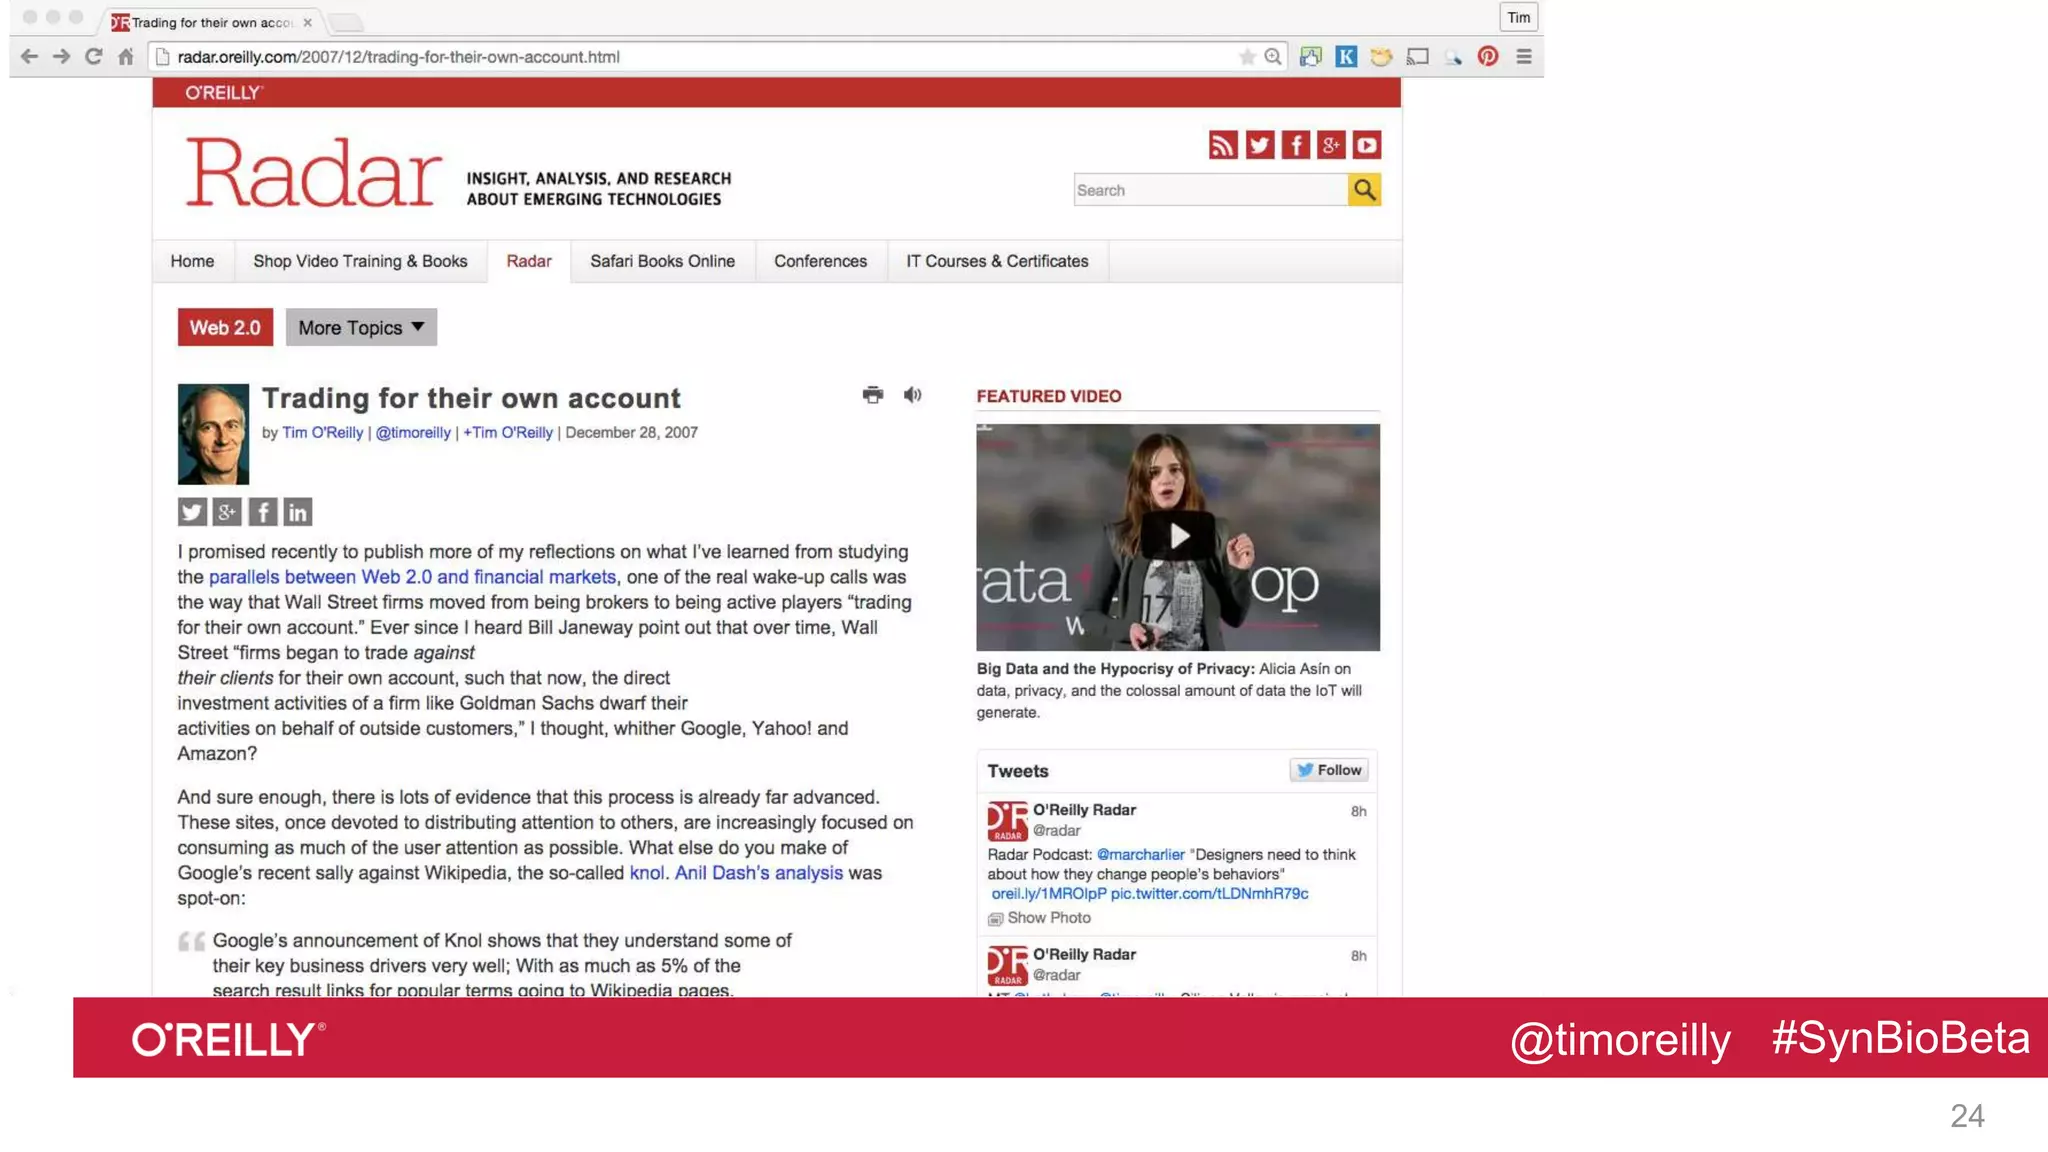Open the Pinterest browser extension icon

1488,57
